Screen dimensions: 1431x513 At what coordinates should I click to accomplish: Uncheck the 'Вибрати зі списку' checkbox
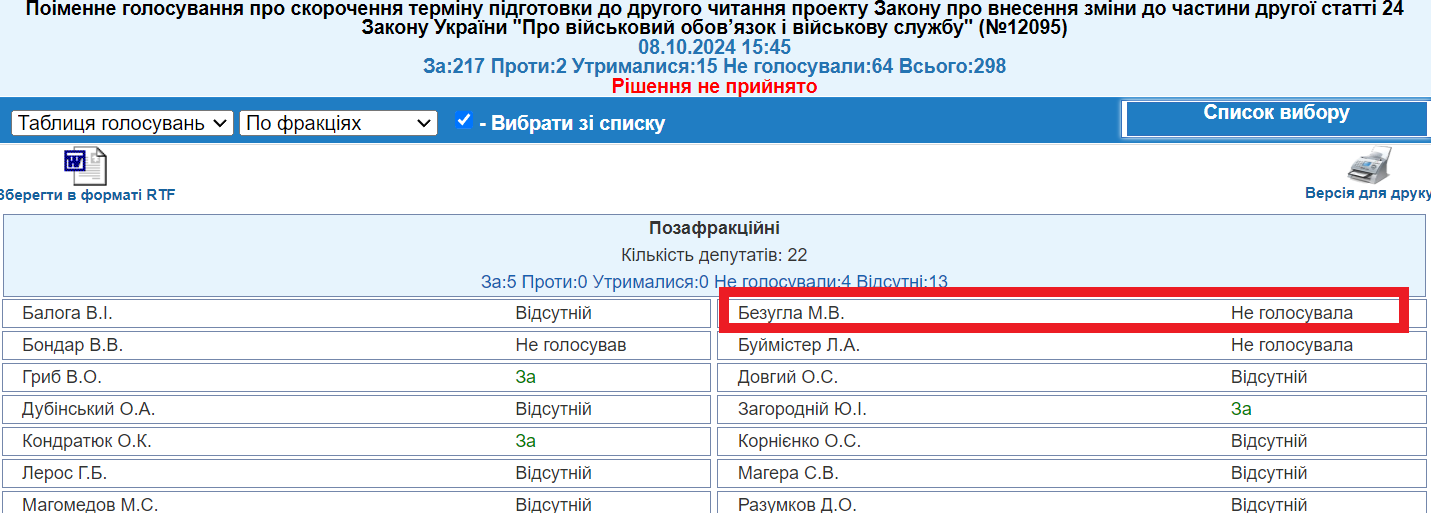click(464, 121)
